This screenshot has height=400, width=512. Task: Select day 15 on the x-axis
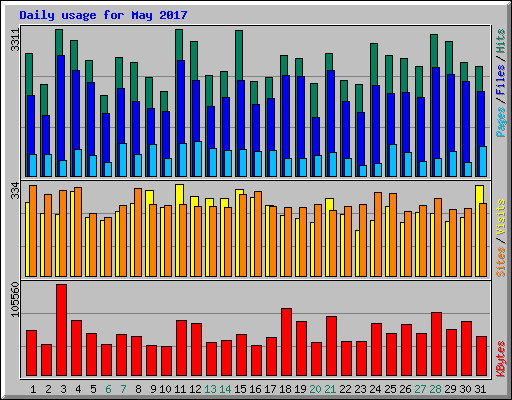point(240,389)
